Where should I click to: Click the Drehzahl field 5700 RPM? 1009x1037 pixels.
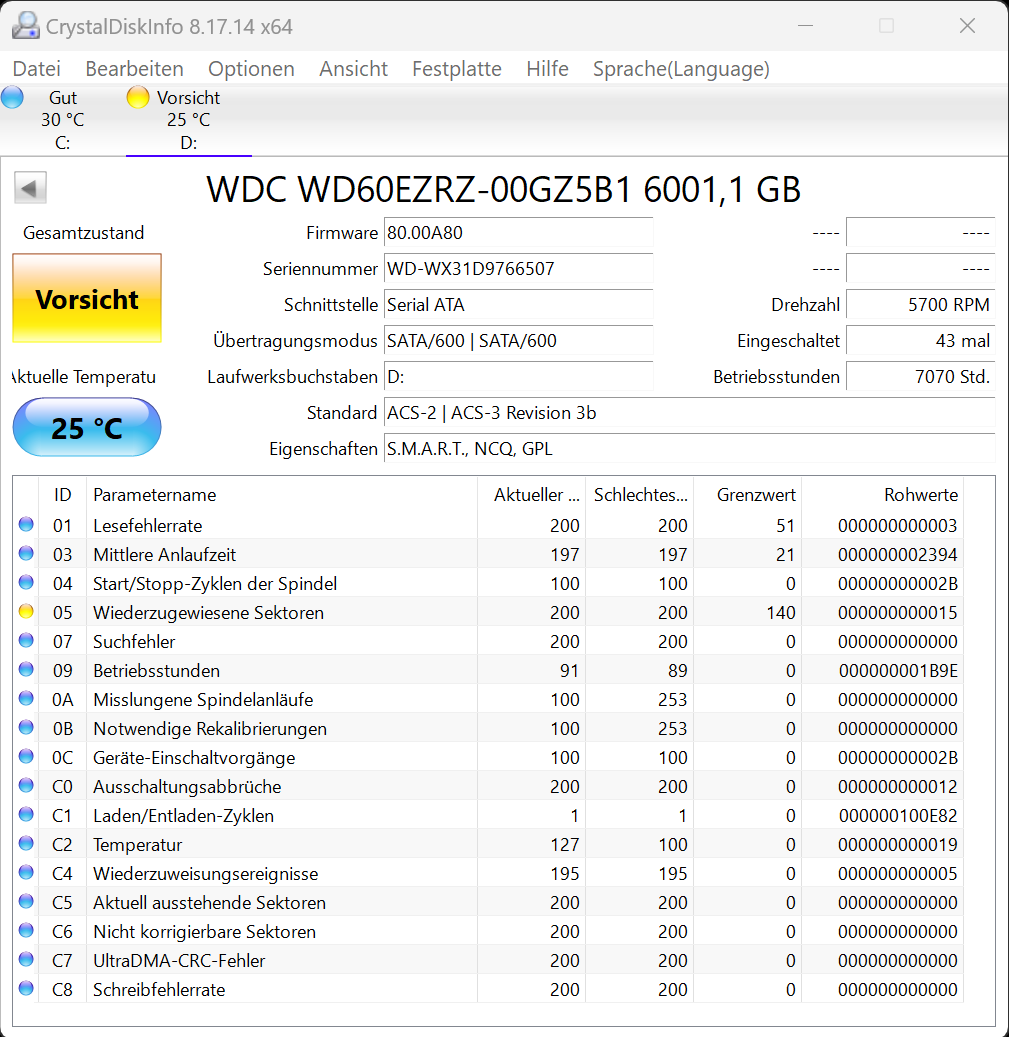pyautogui.click(x=920, y=305)
